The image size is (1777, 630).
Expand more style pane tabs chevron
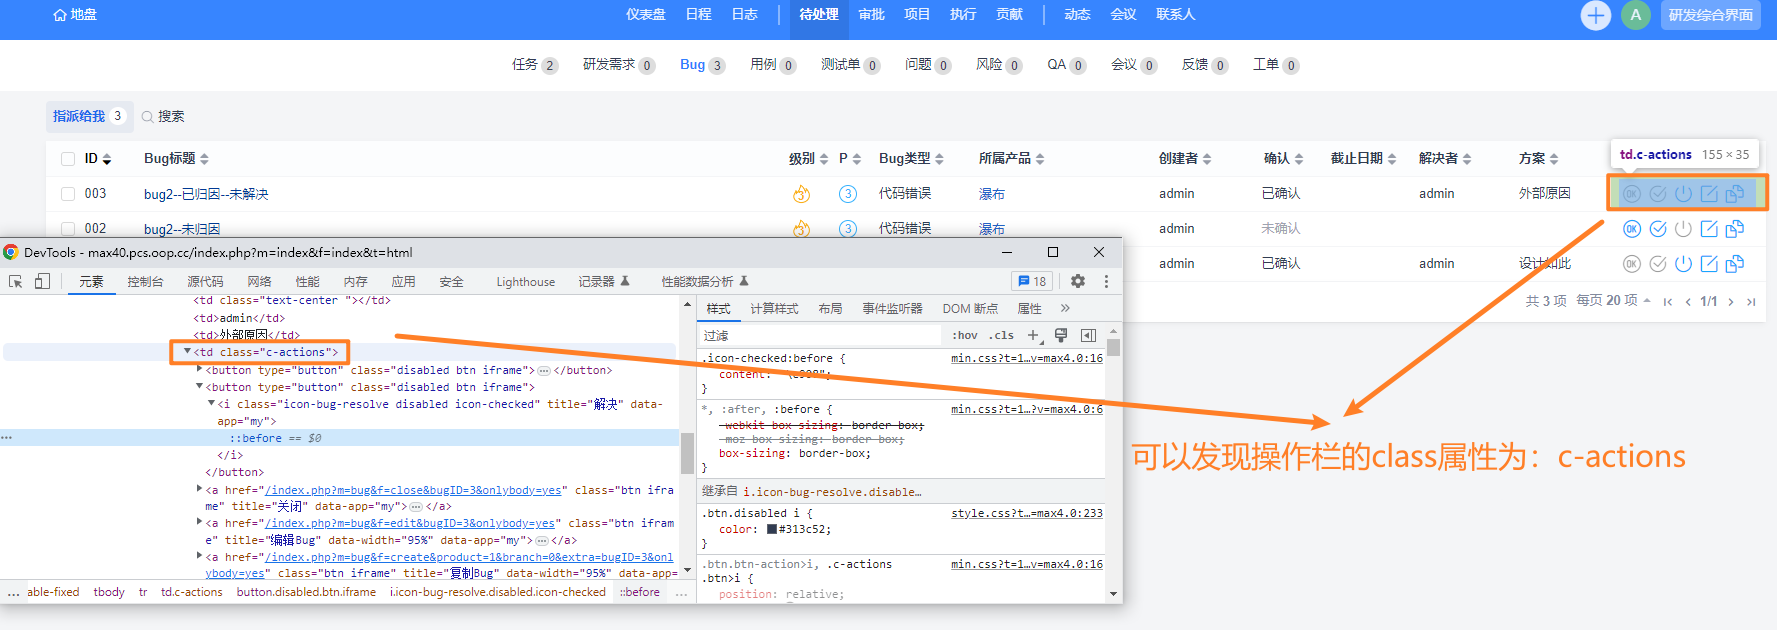click(1065, 309)
